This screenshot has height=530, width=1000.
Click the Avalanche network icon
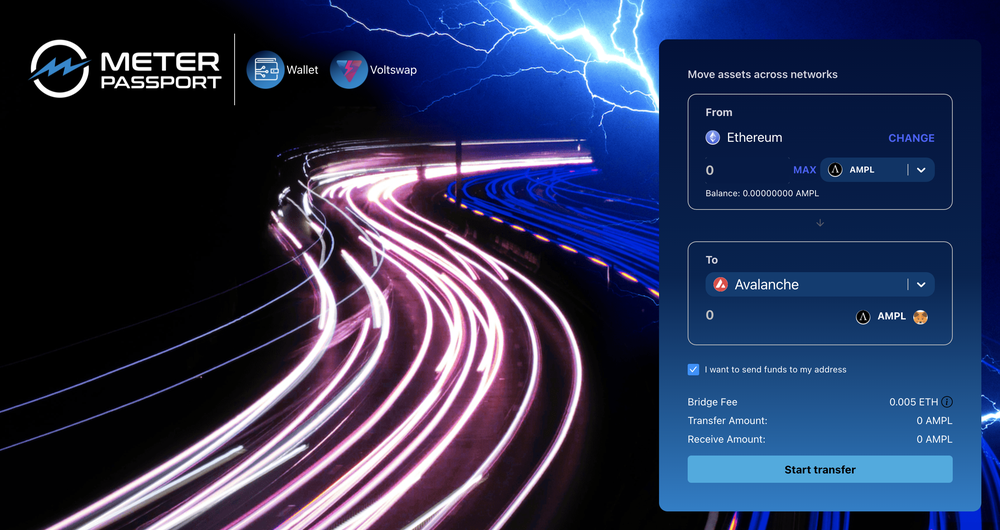pos(721,284)
